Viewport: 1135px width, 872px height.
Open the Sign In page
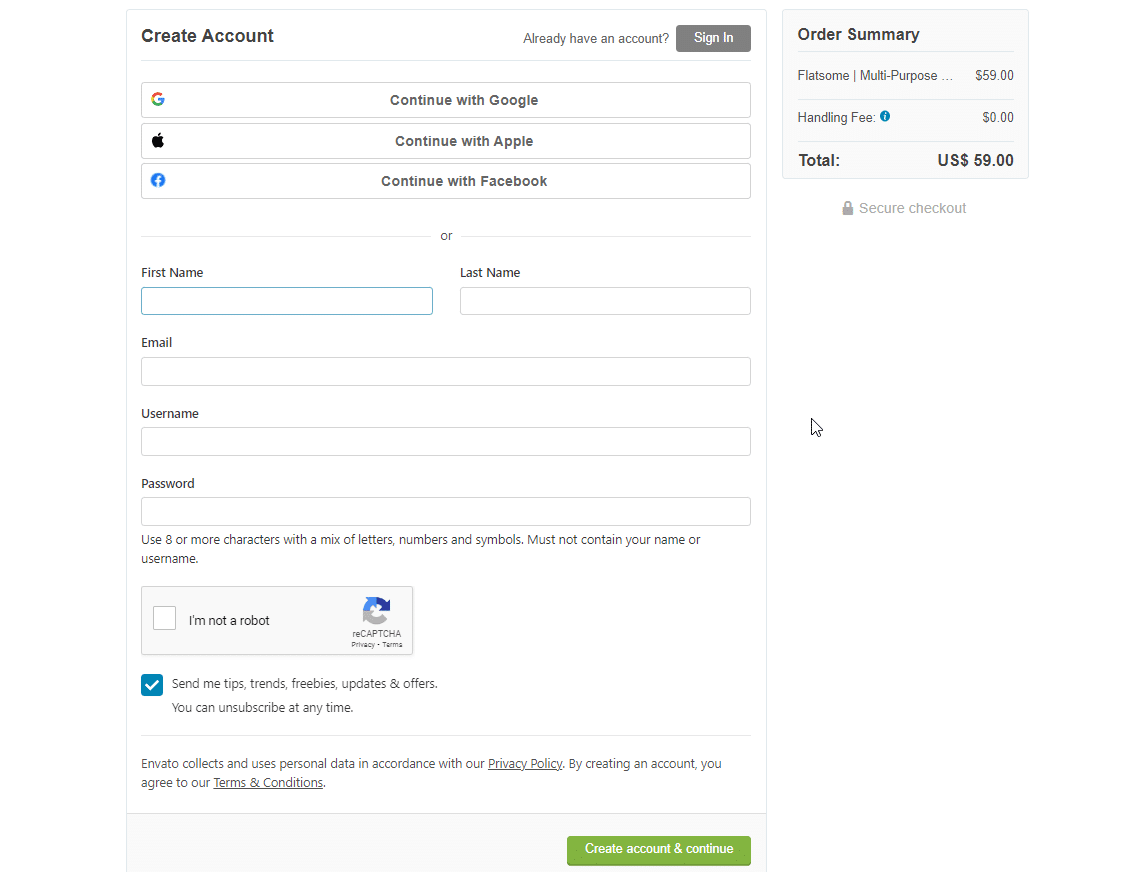pos(713,38)
